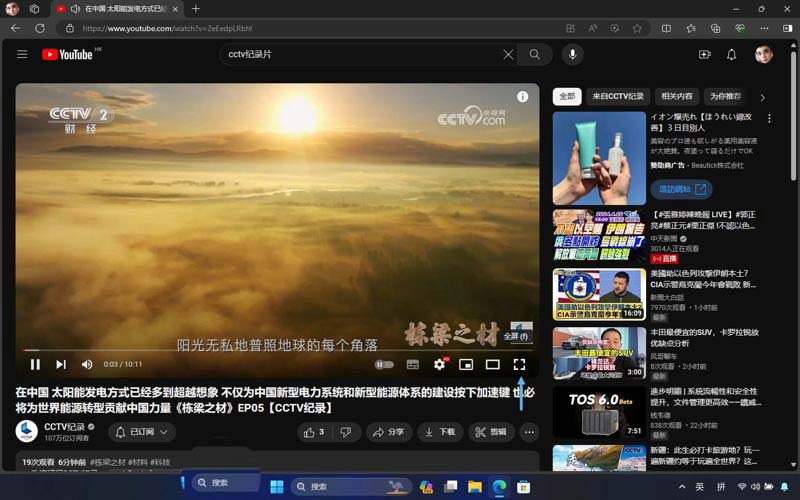Open more actions menu below video

click(529, 432)
